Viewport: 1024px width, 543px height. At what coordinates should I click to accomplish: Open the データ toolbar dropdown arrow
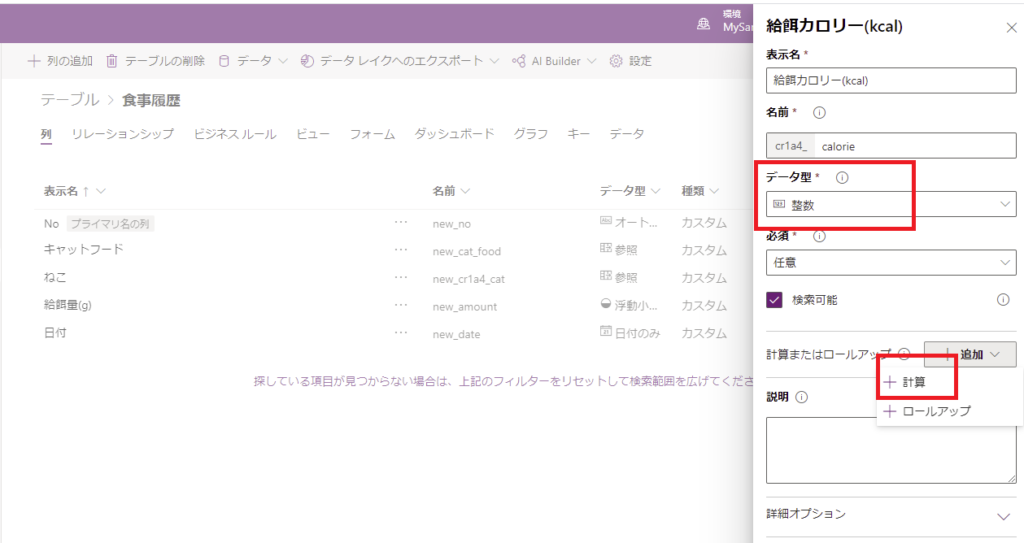click(283, 61)
